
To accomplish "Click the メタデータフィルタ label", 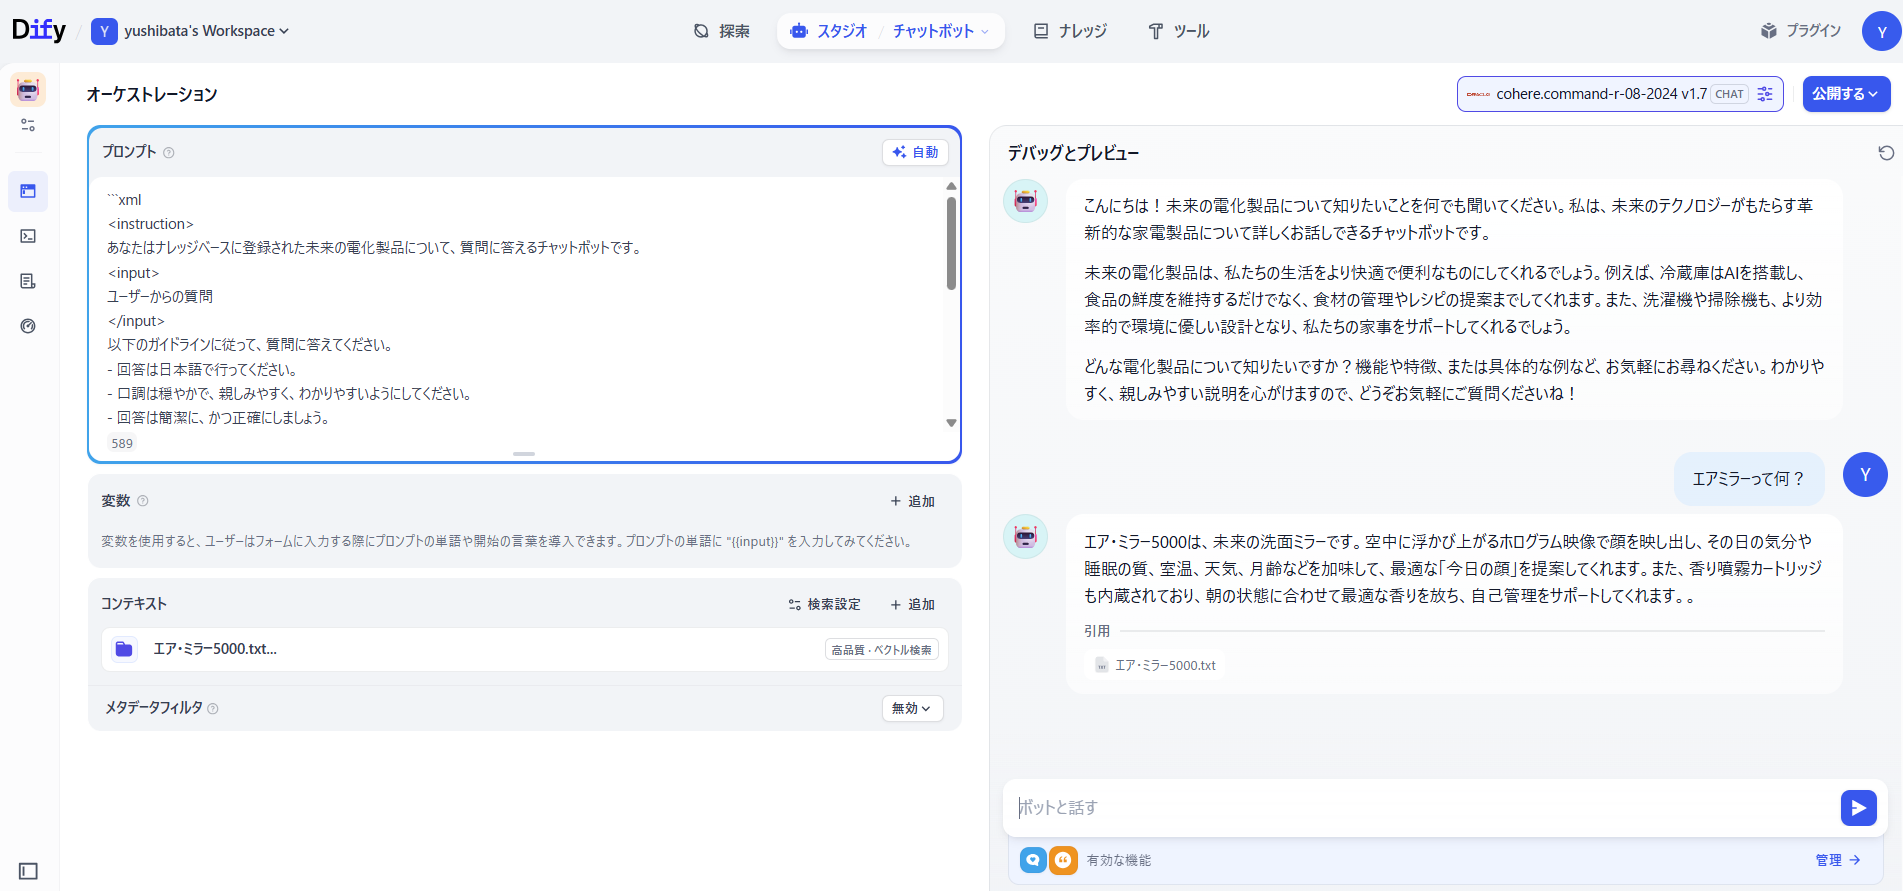I will click(154, 708).
